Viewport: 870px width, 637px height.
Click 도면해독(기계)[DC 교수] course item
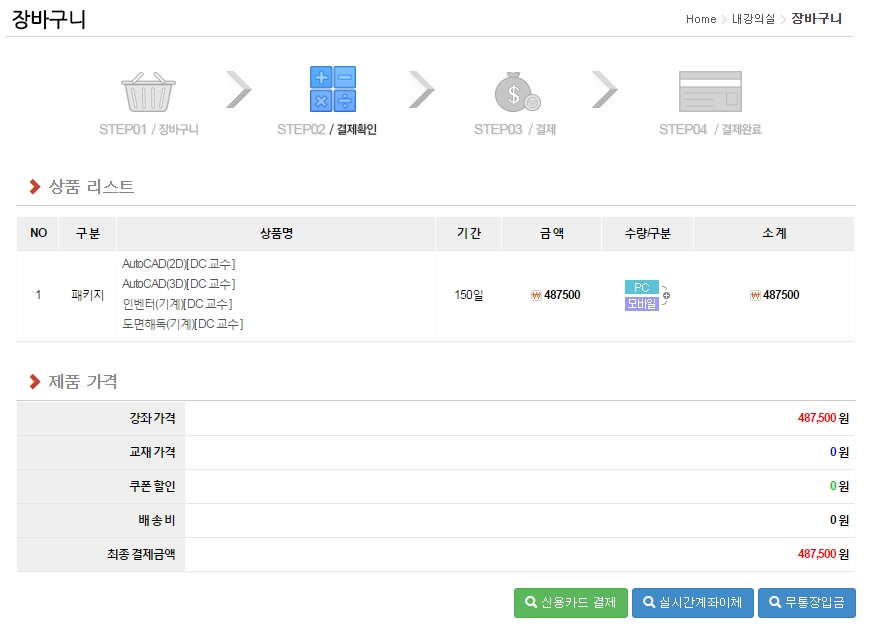point(182,324)
